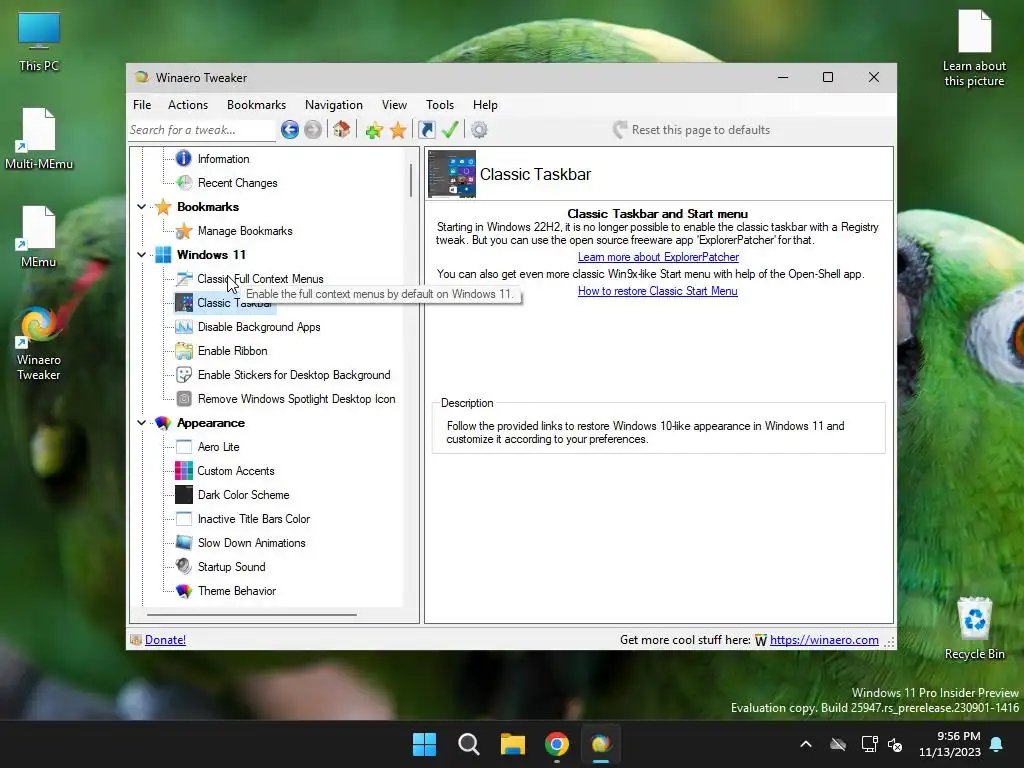Click the Dark Color Scheme black icon
1024x768 pixels.
pyautogui.click(x=184, y=495)
